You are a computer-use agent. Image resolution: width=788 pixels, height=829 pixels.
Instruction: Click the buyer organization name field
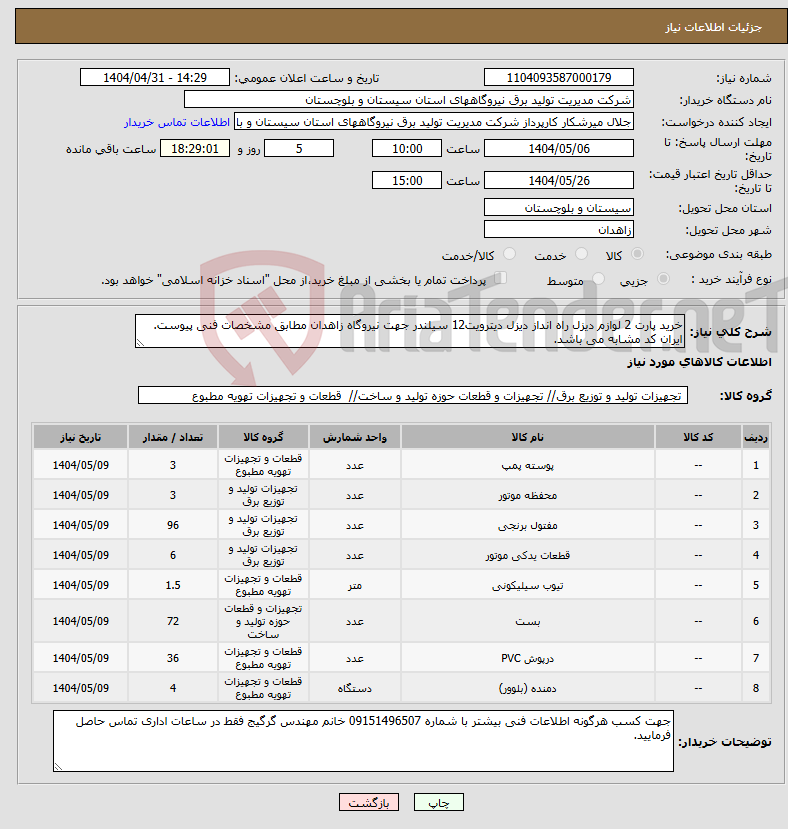click(408, 100)
